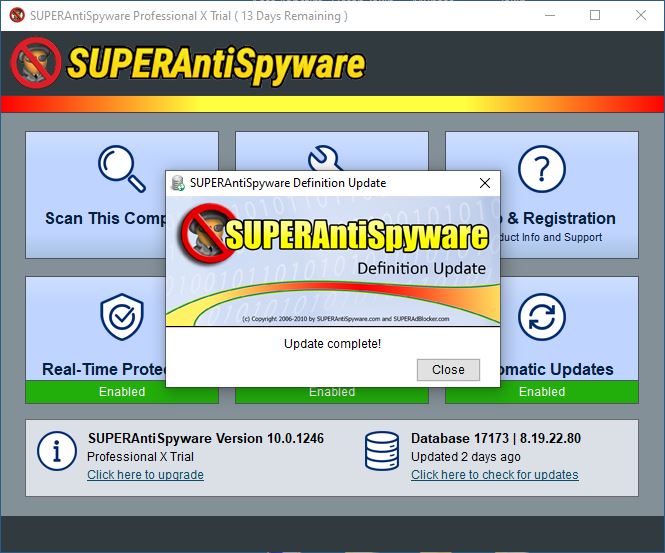The width and height of the screenshot is (665, 553).
Task: Click the Close button in the update dialog
Action: click(448, 370)
